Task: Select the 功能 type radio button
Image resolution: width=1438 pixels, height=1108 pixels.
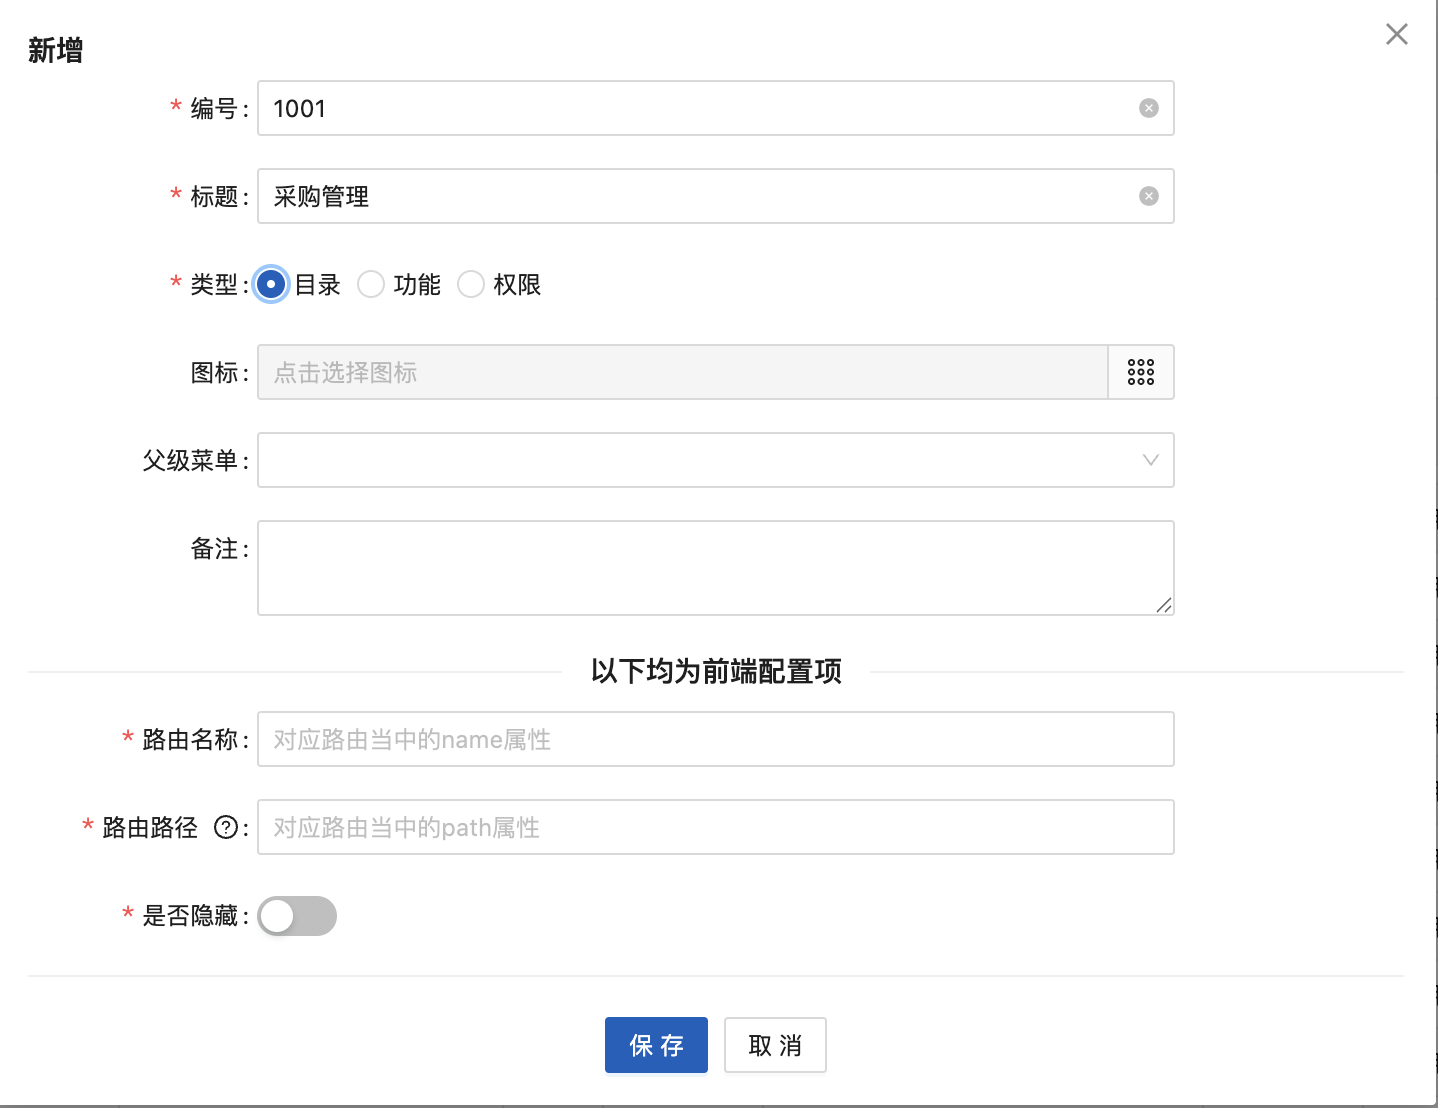Action: click(371, 284)
